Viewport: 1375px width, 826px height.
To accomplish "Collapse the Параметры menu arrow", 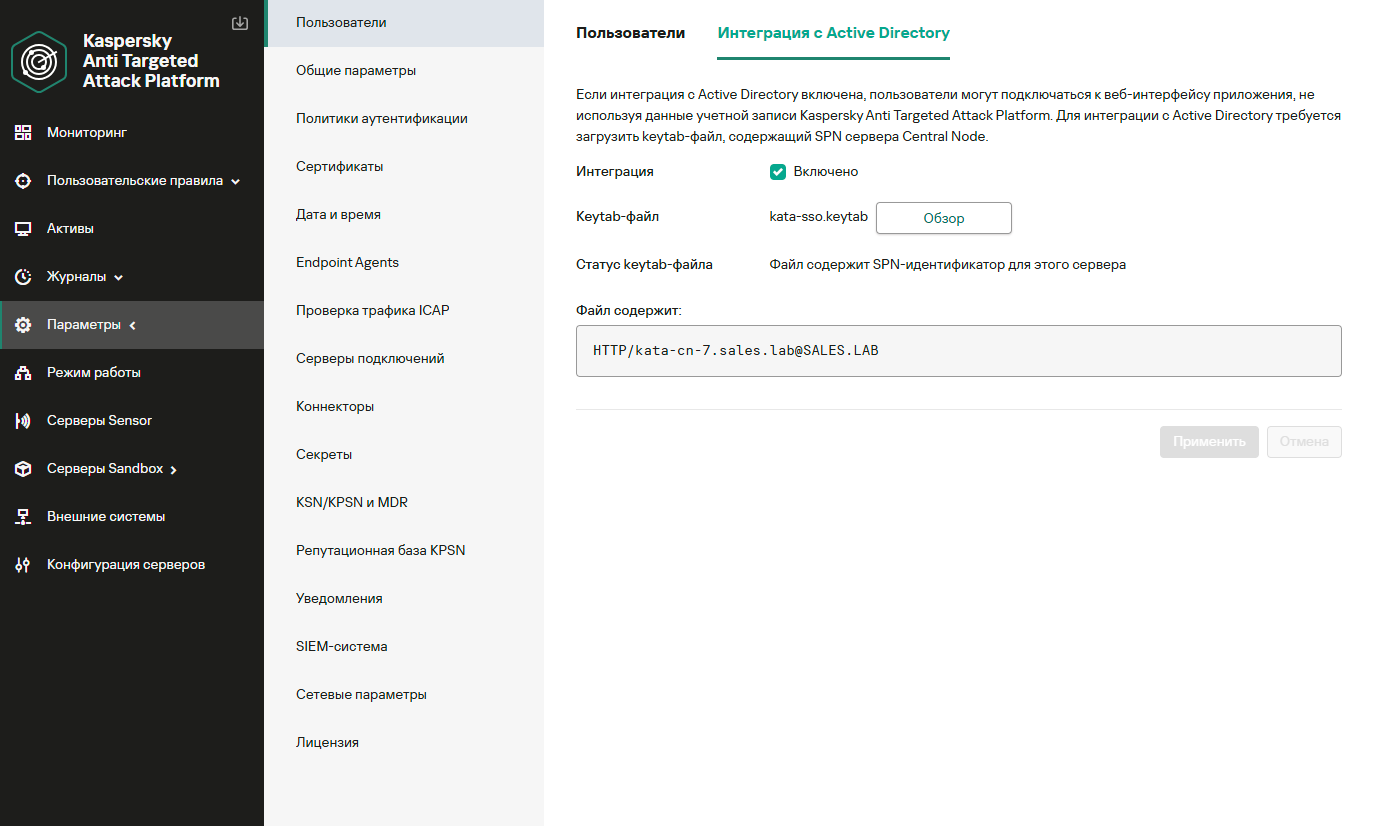I will (x=132, y=326).
